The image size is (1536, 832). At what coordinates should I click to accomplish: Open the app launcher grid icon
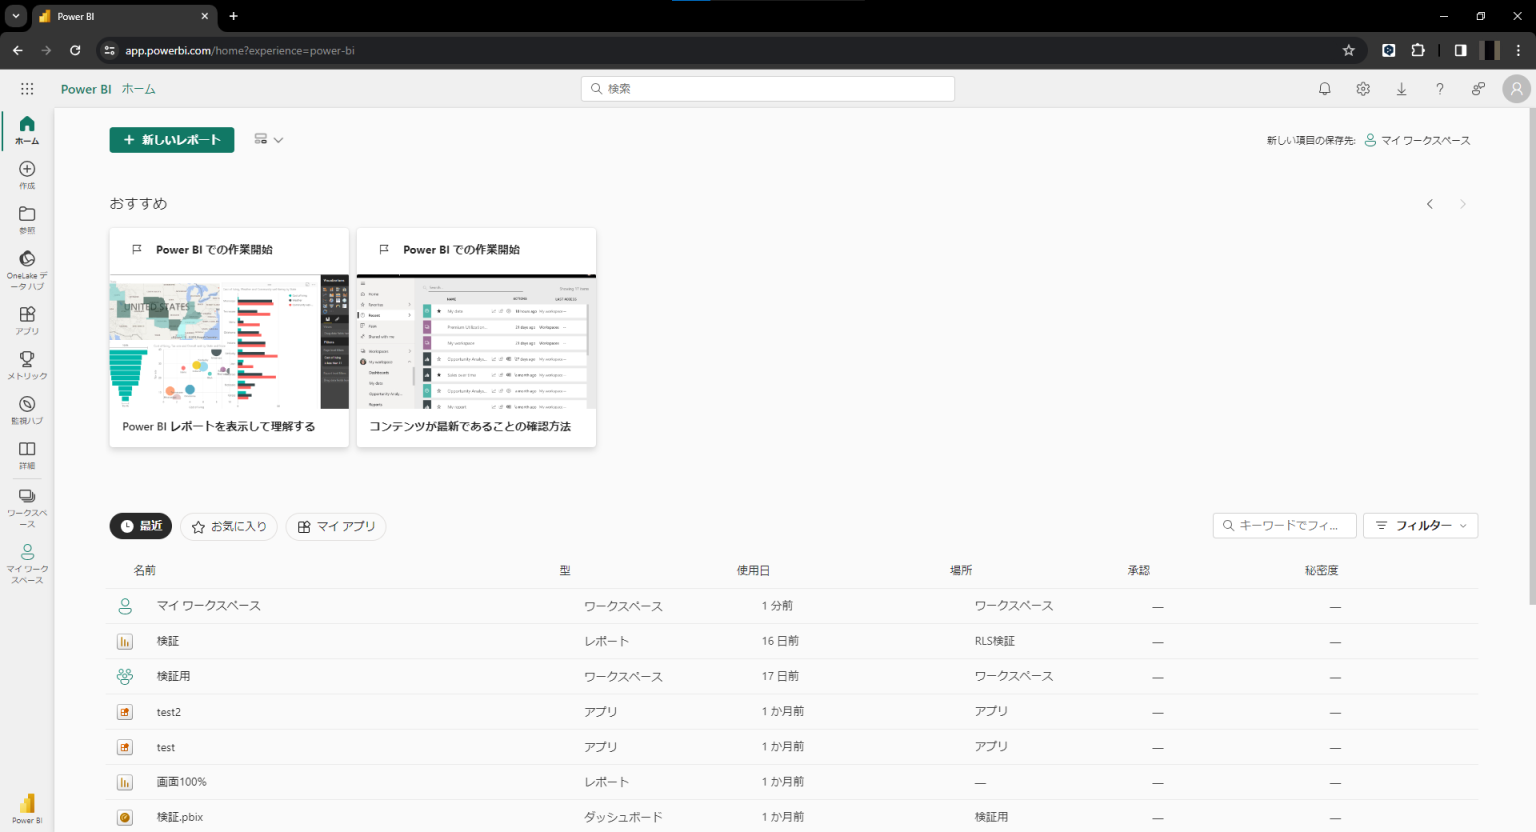point(27,89)
